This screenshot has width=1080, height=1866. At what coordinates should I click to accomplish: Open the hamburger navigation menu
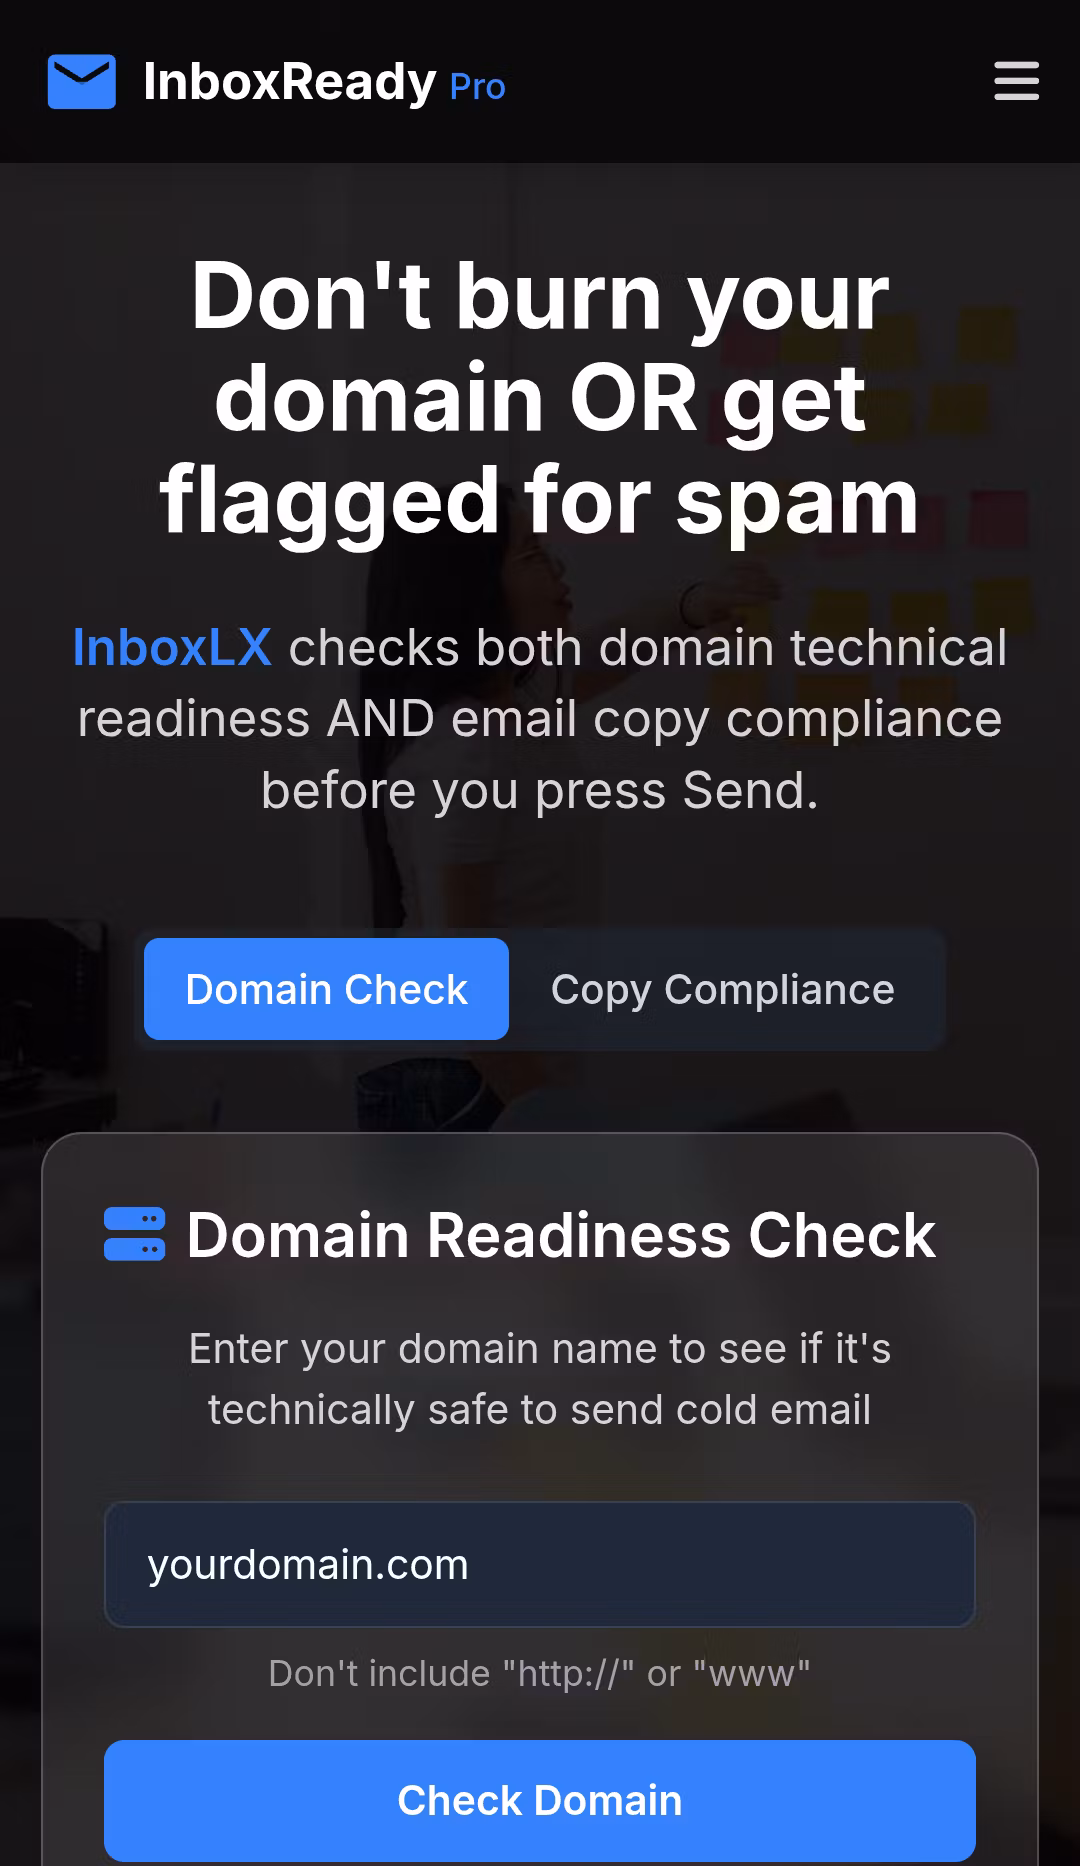(x=1016, y=81)
